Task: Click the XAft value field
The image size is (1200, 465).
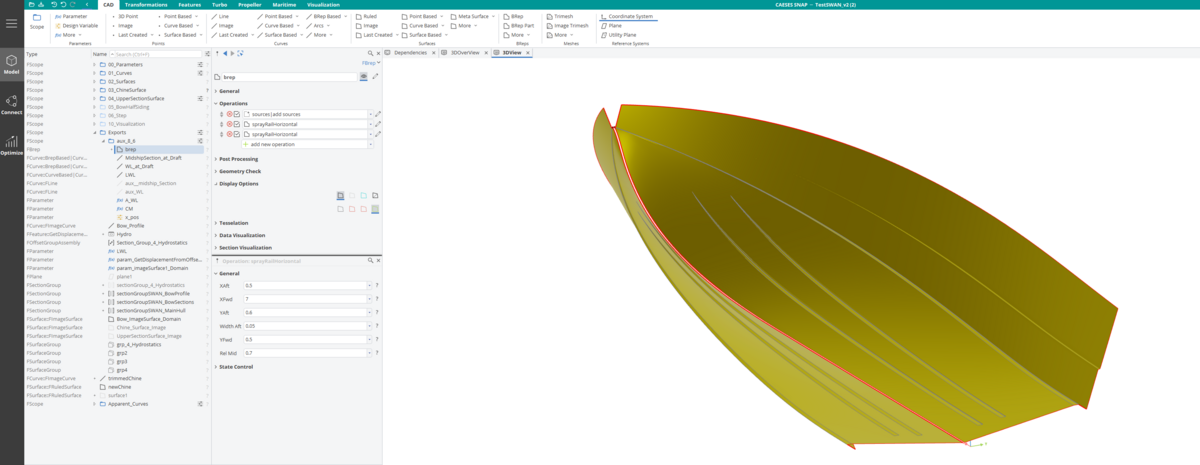Action: pyautogui.click(x=307, y=285)
